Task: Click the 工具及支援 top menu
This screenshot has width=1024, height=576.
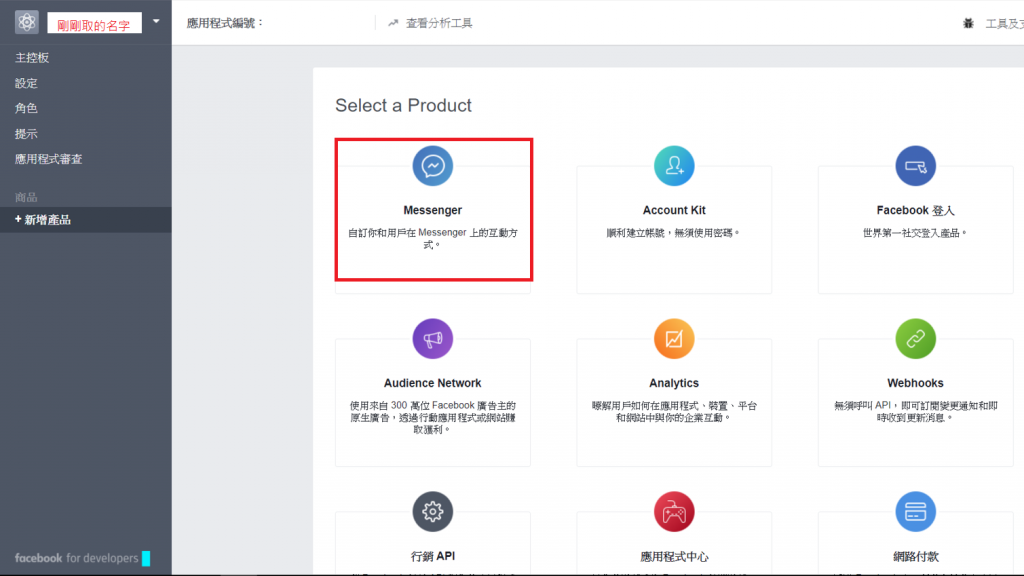Action: click(1004, 24)
